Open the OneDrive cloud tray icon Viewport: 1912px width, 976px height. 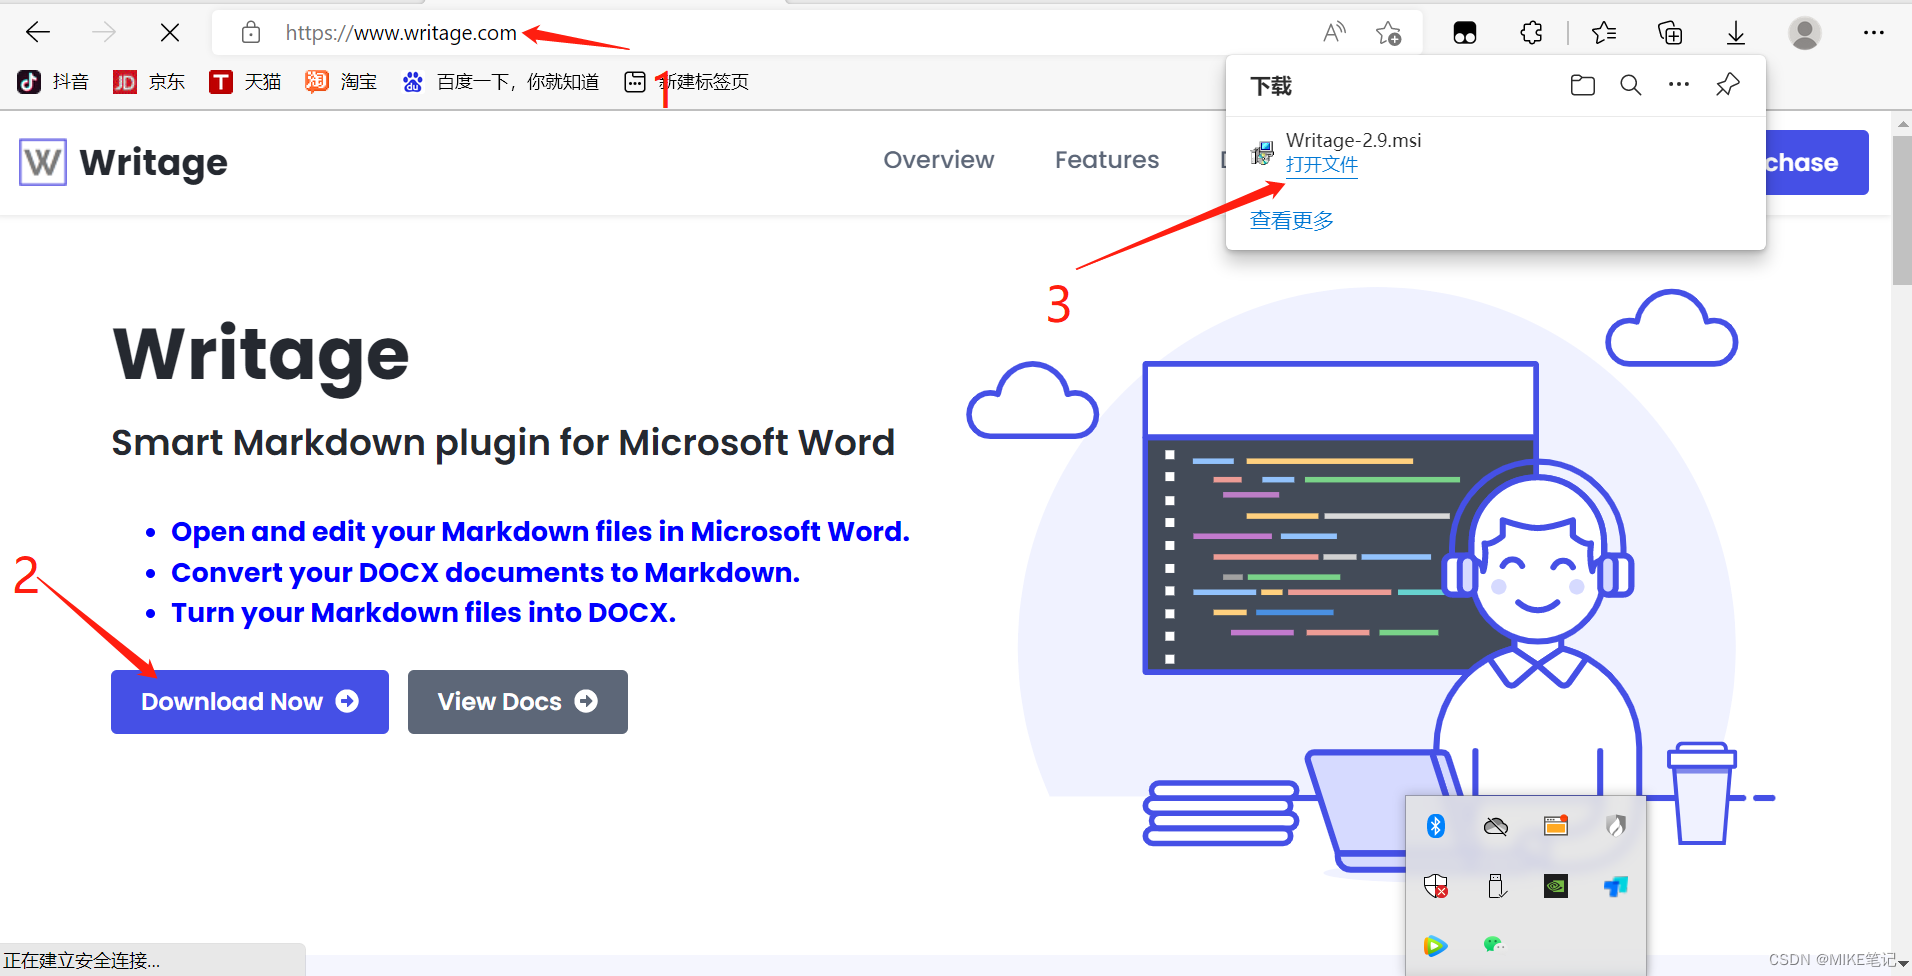(x=1496, y=826)
